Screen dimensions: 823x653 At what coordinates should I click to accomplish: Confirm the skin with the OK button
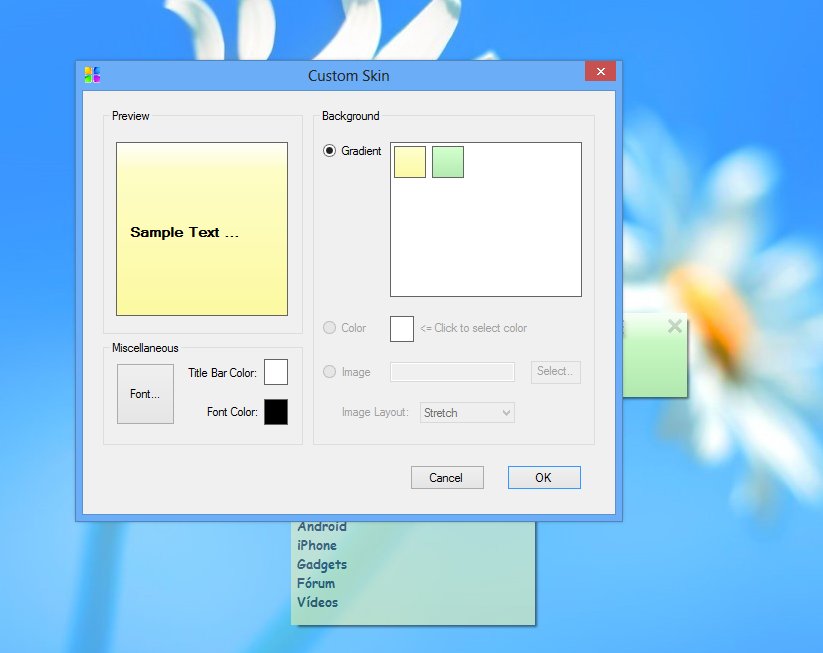point(543,478)
